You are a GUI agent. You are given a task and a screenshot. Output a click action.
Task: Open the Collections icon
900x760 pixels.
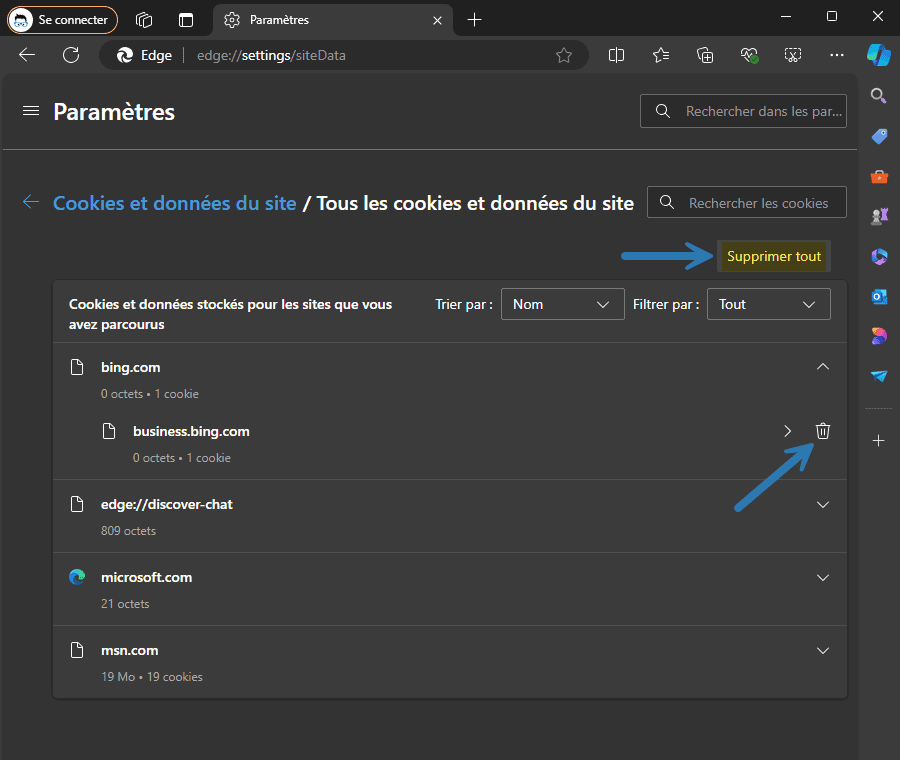pyautogui.click(x=705, y=55)
